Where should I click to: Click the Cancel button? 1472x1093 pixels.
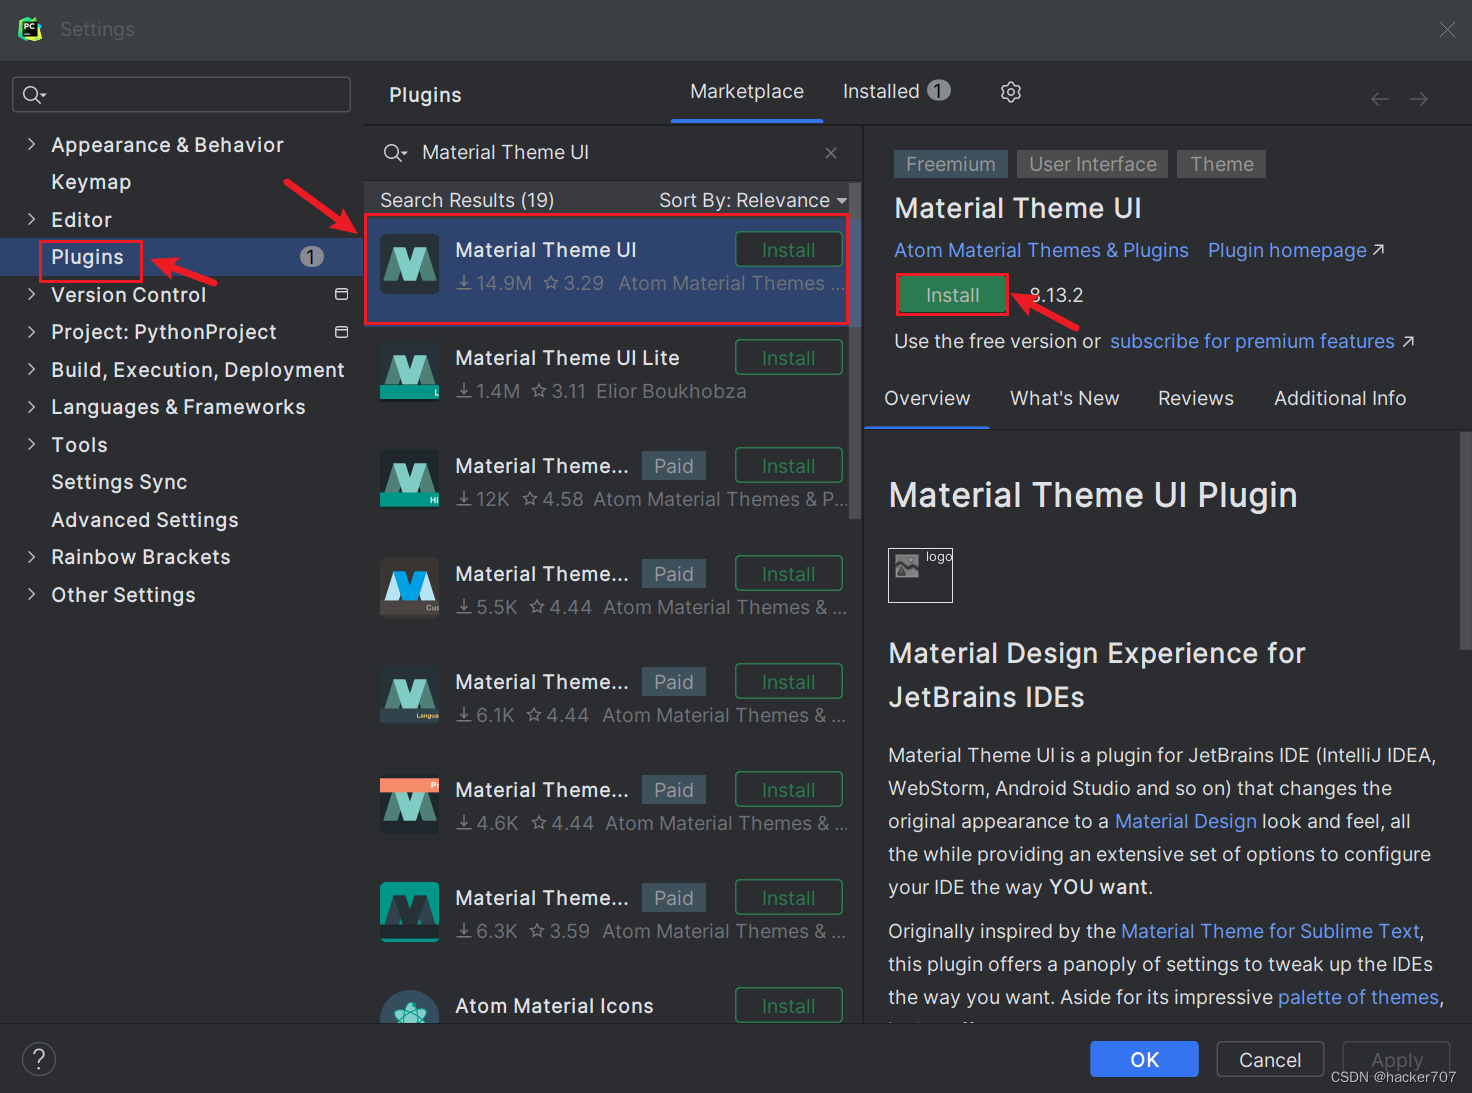click(1270, 1060)
